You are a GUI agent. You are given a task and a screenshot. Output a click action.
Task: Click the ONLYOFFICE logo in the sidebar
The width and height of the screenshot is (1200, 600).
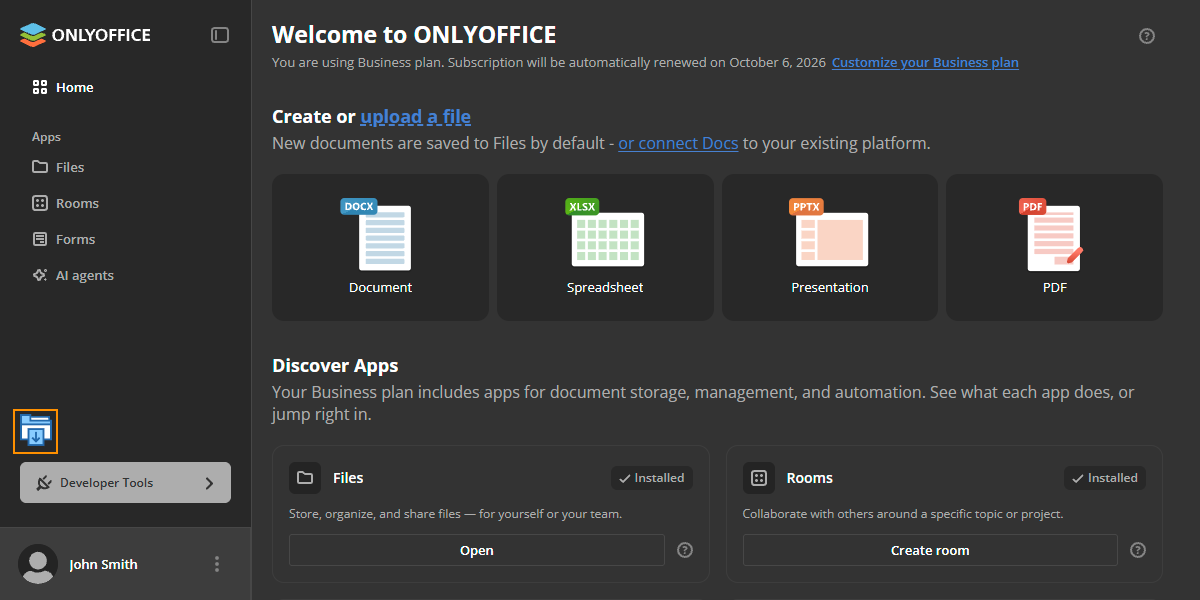(x=85, y=35)
